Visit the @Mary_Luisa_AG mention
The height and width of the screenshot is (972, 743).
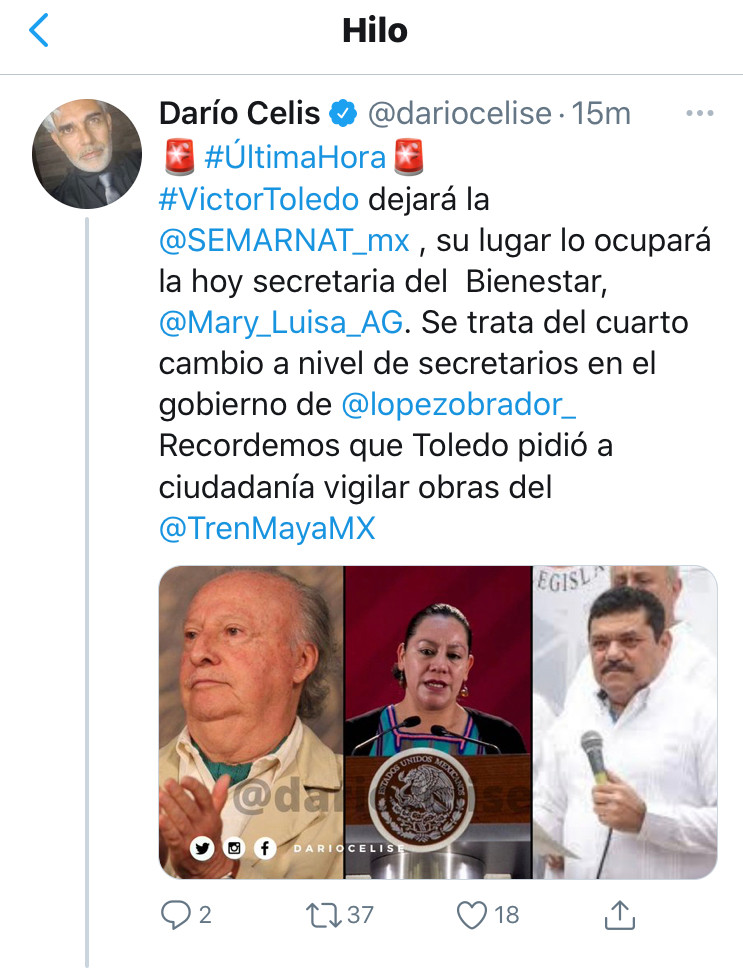tap(281, 323)
